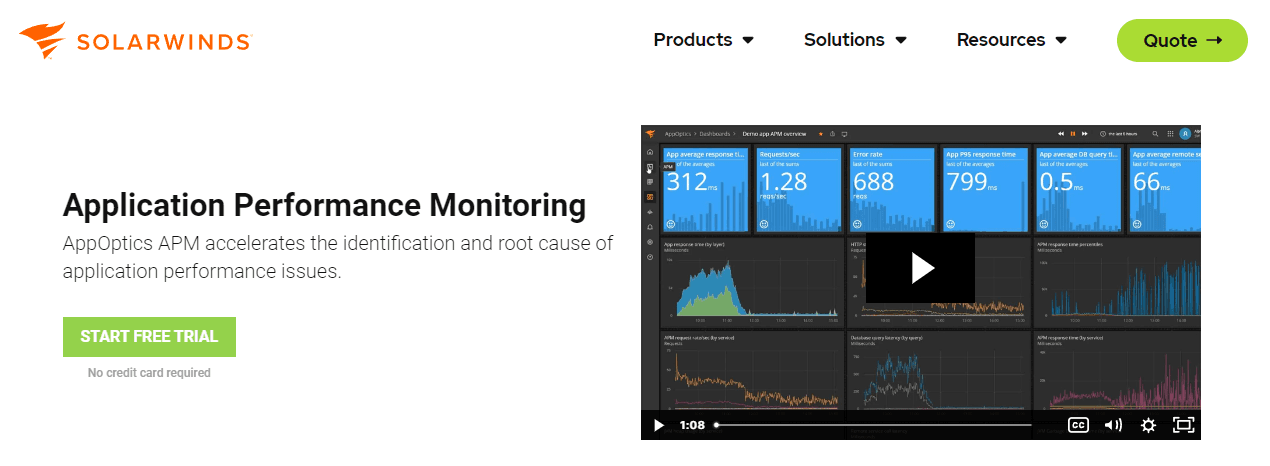Screen dimensions: 1270x466
Task: Open the Products dropdown menu
Action: click(703, 40)
